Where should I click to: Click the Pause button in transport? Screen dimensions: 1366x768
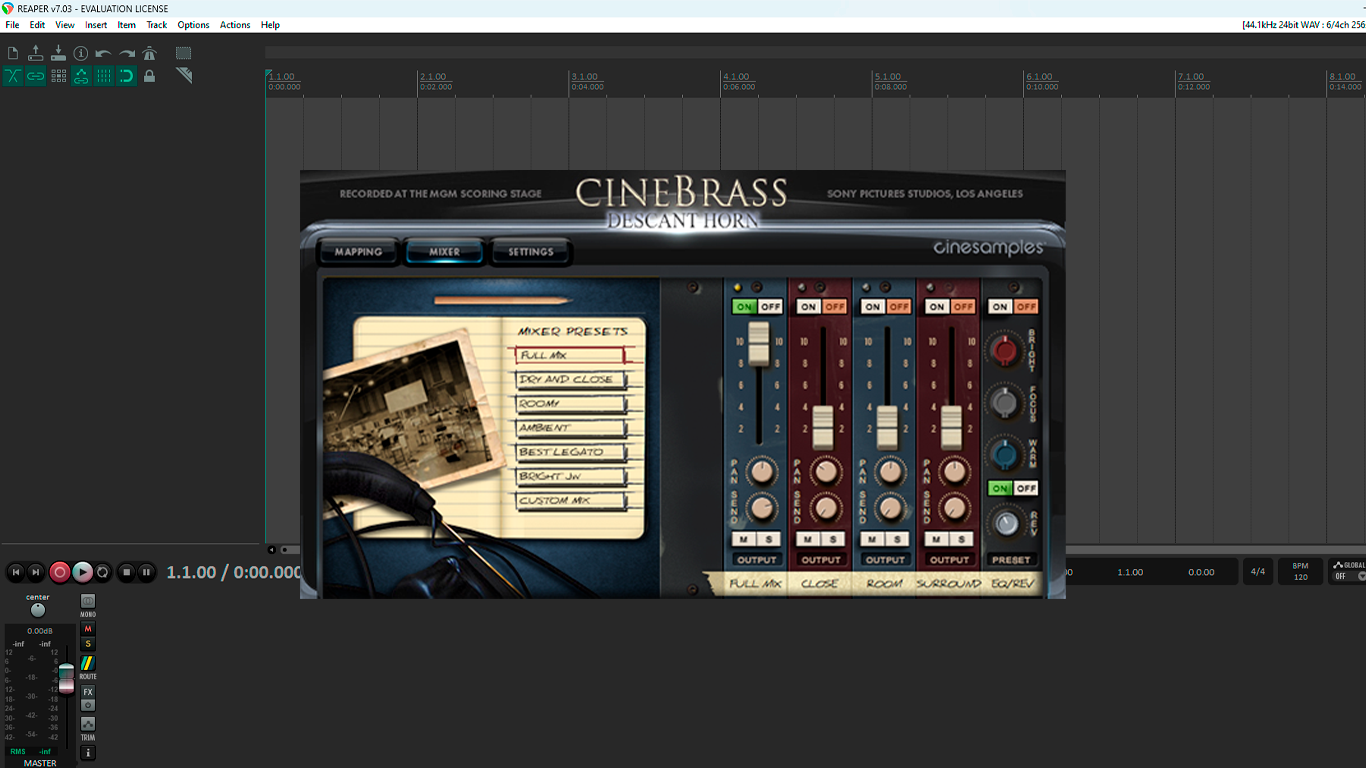click(147, 572)
